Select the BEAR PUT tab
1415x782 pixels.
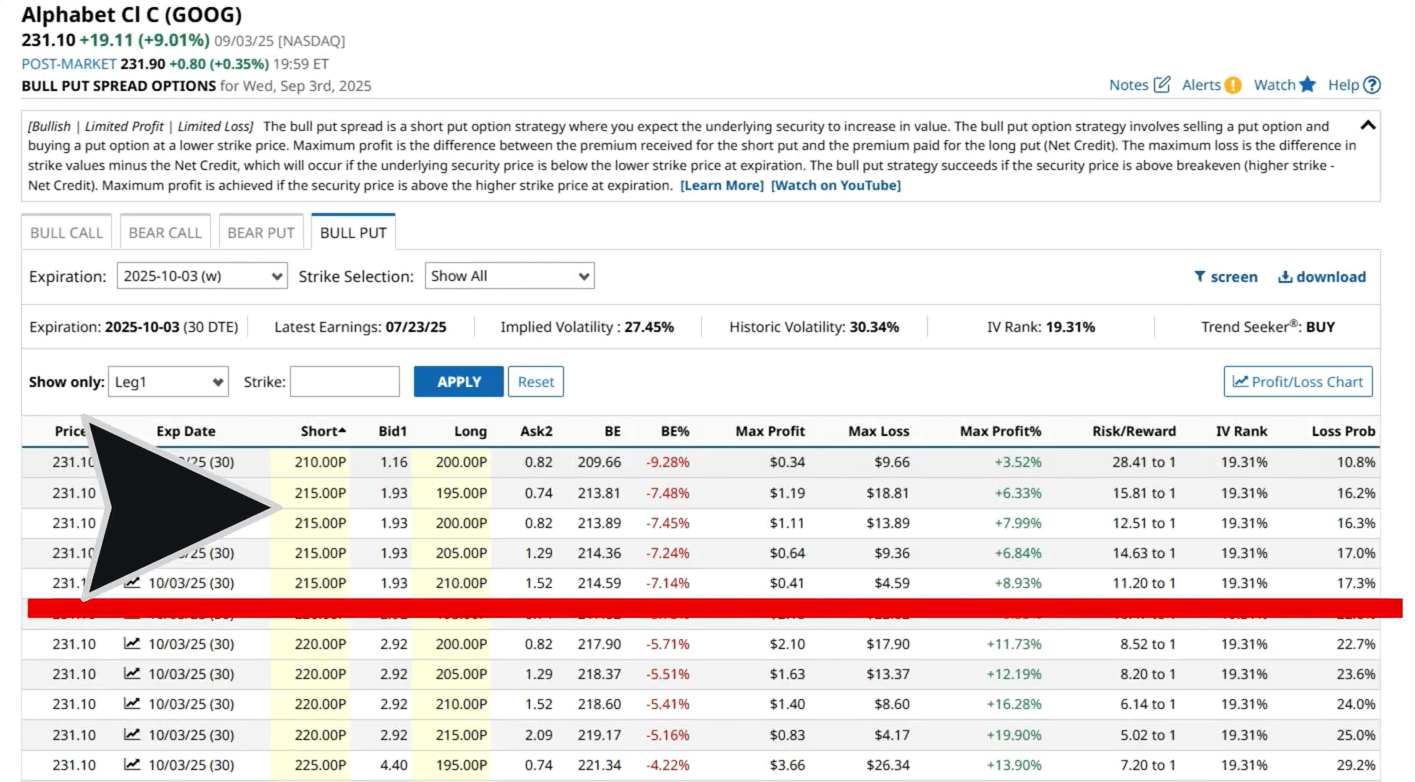click(261, 231)
